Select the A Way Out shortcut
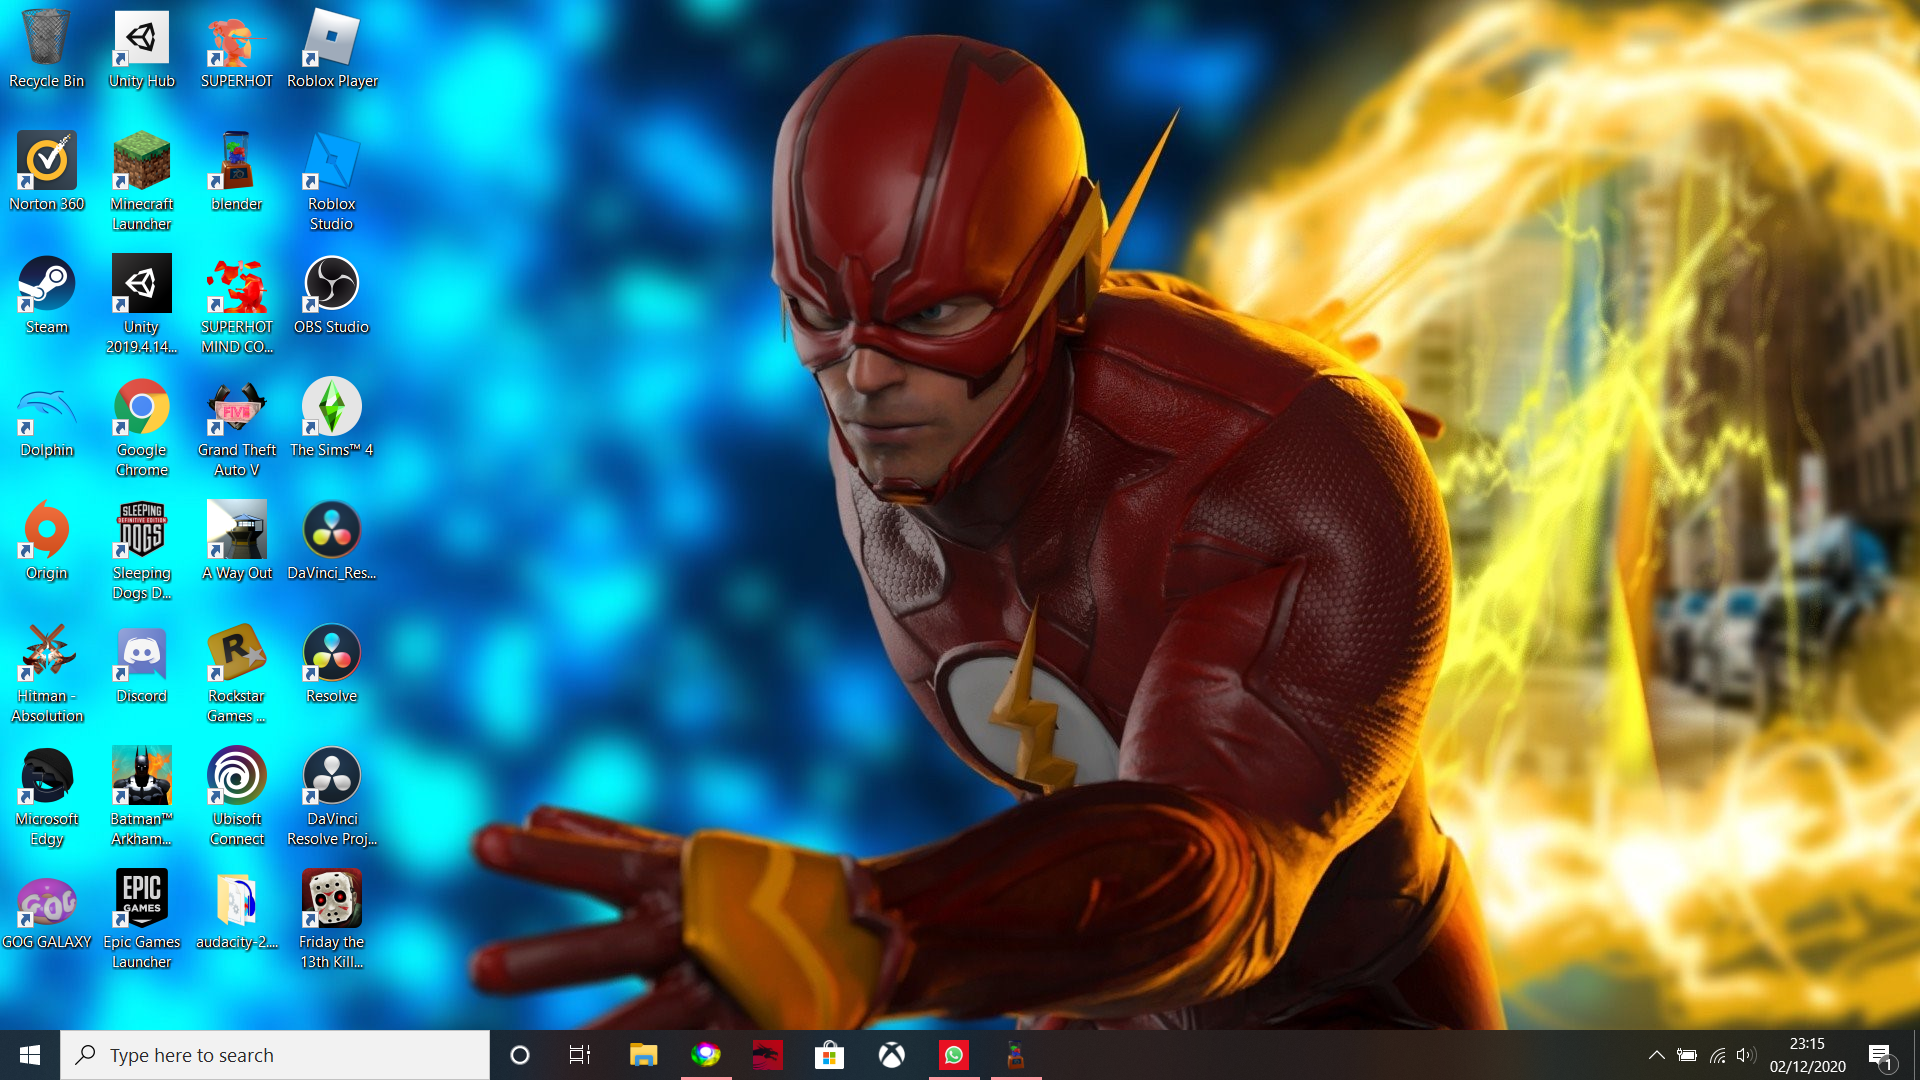The width and height of the screenshot is (1920, 1080). pos(236,541)
